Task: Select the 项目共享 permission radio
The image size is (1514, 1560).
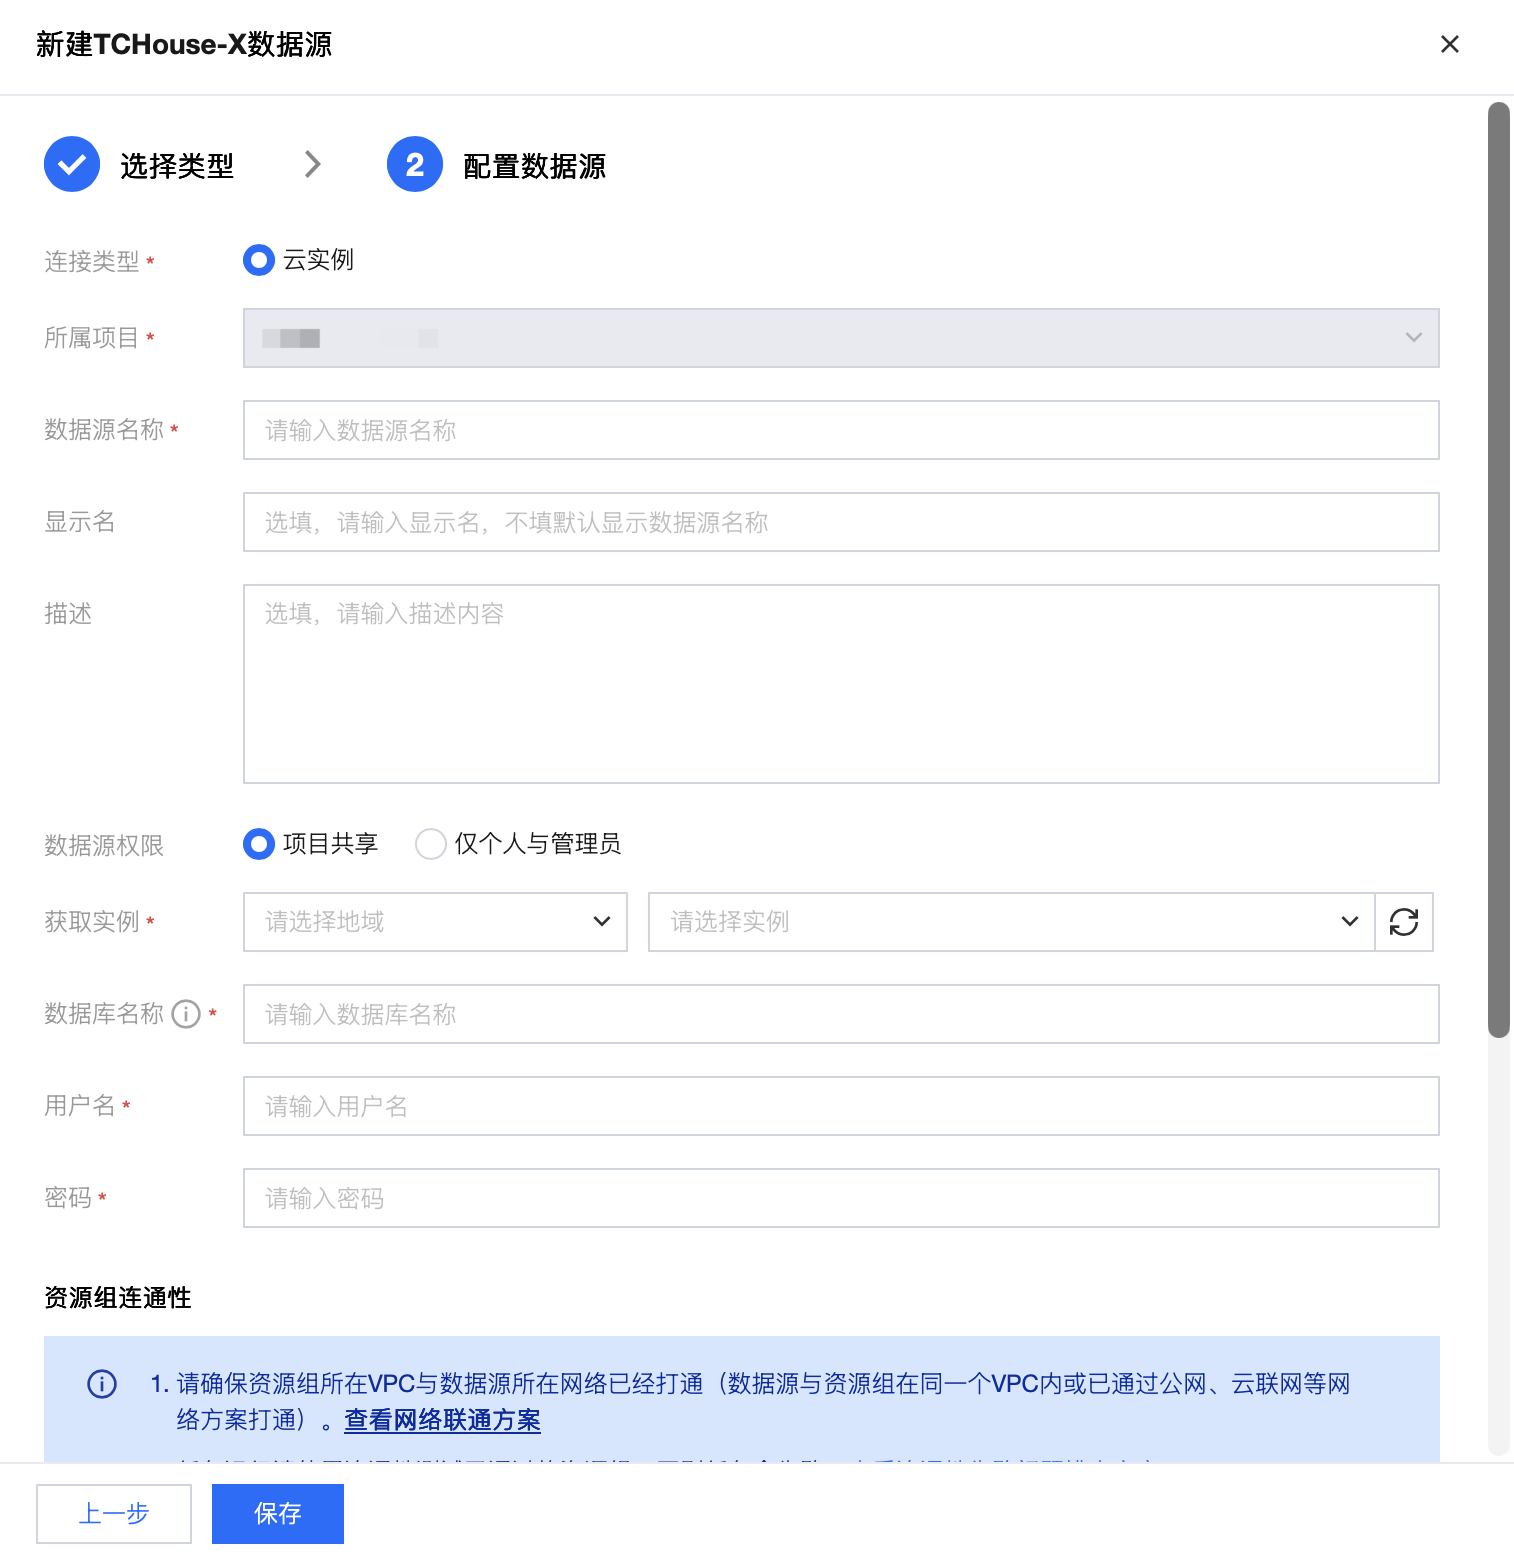Action: pyautogui.click(x=259, y=844)
